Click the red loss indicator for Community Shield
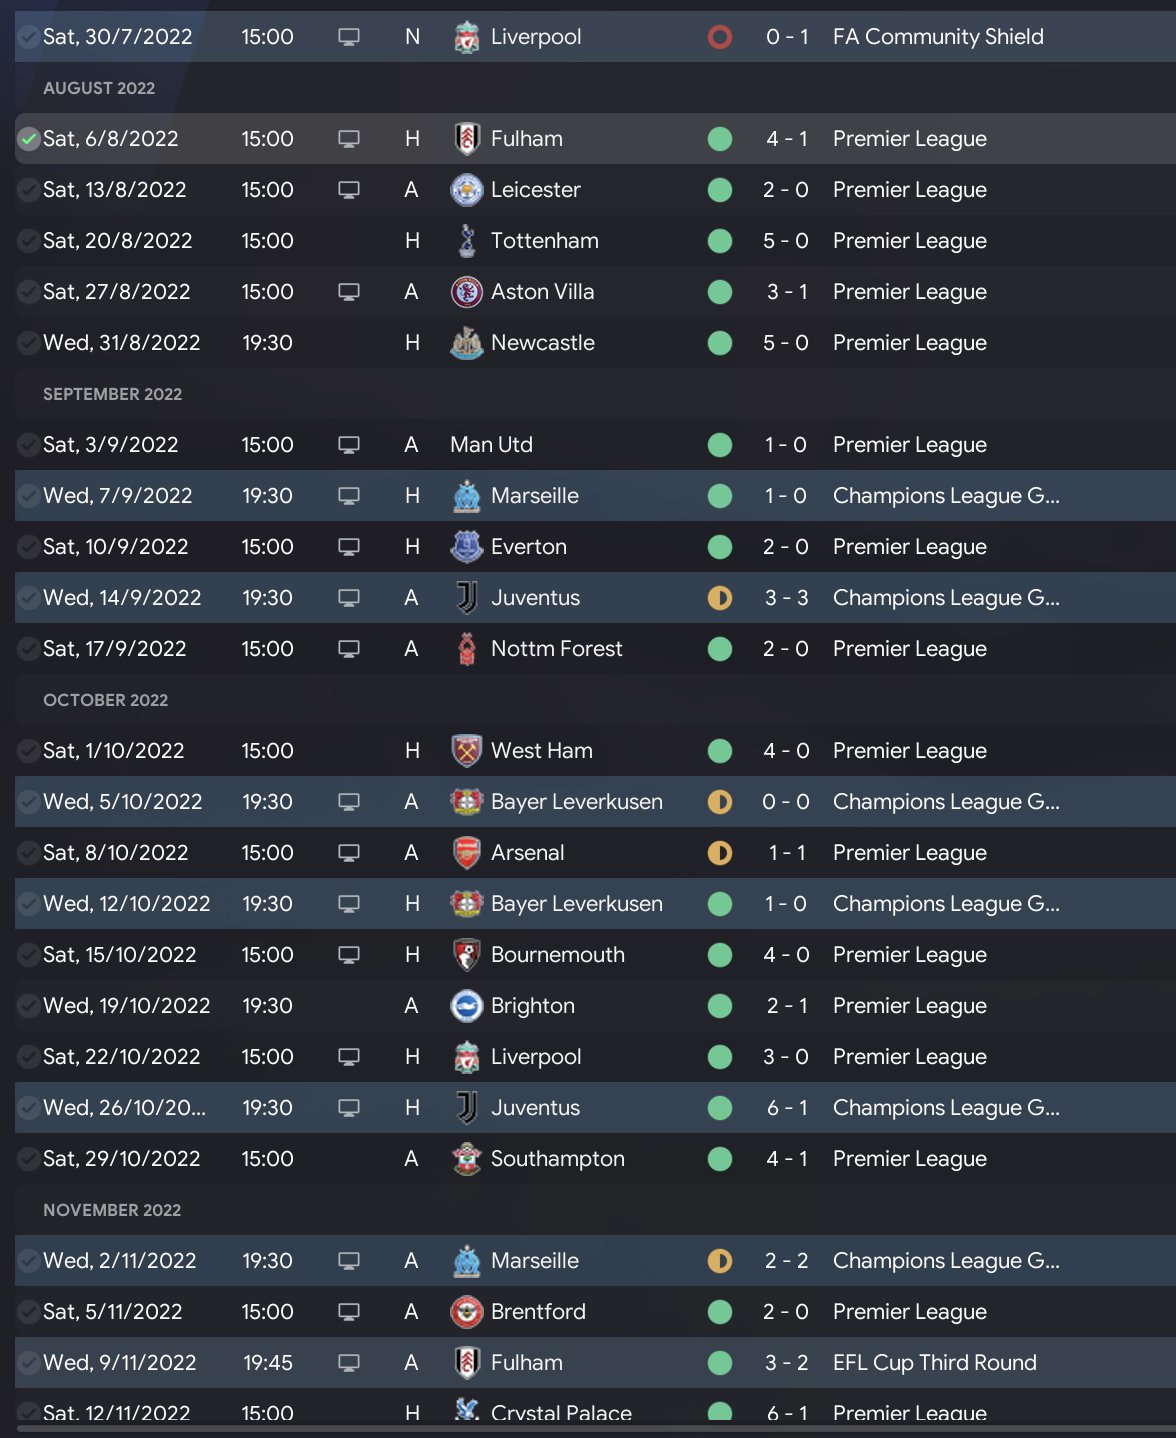Image resolution: width=1176 pixels, height=1438 pixels. click(x=720, y=37)
